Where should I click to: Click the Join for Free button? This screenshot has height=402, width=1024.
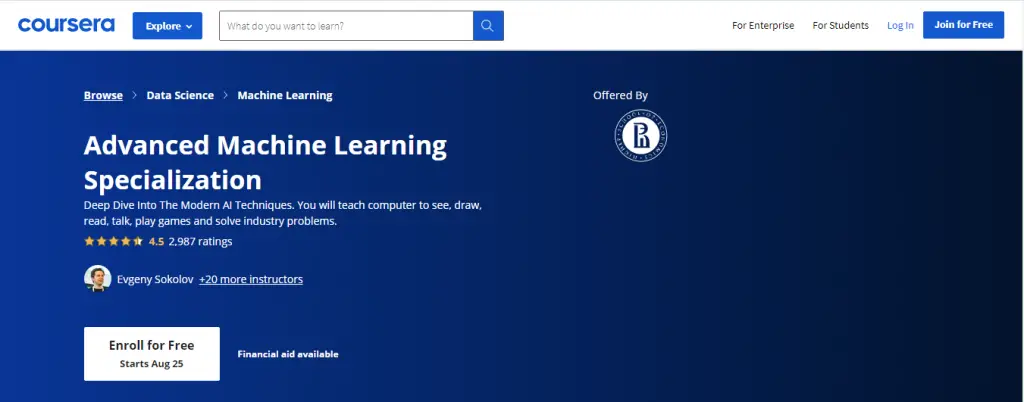963,25
